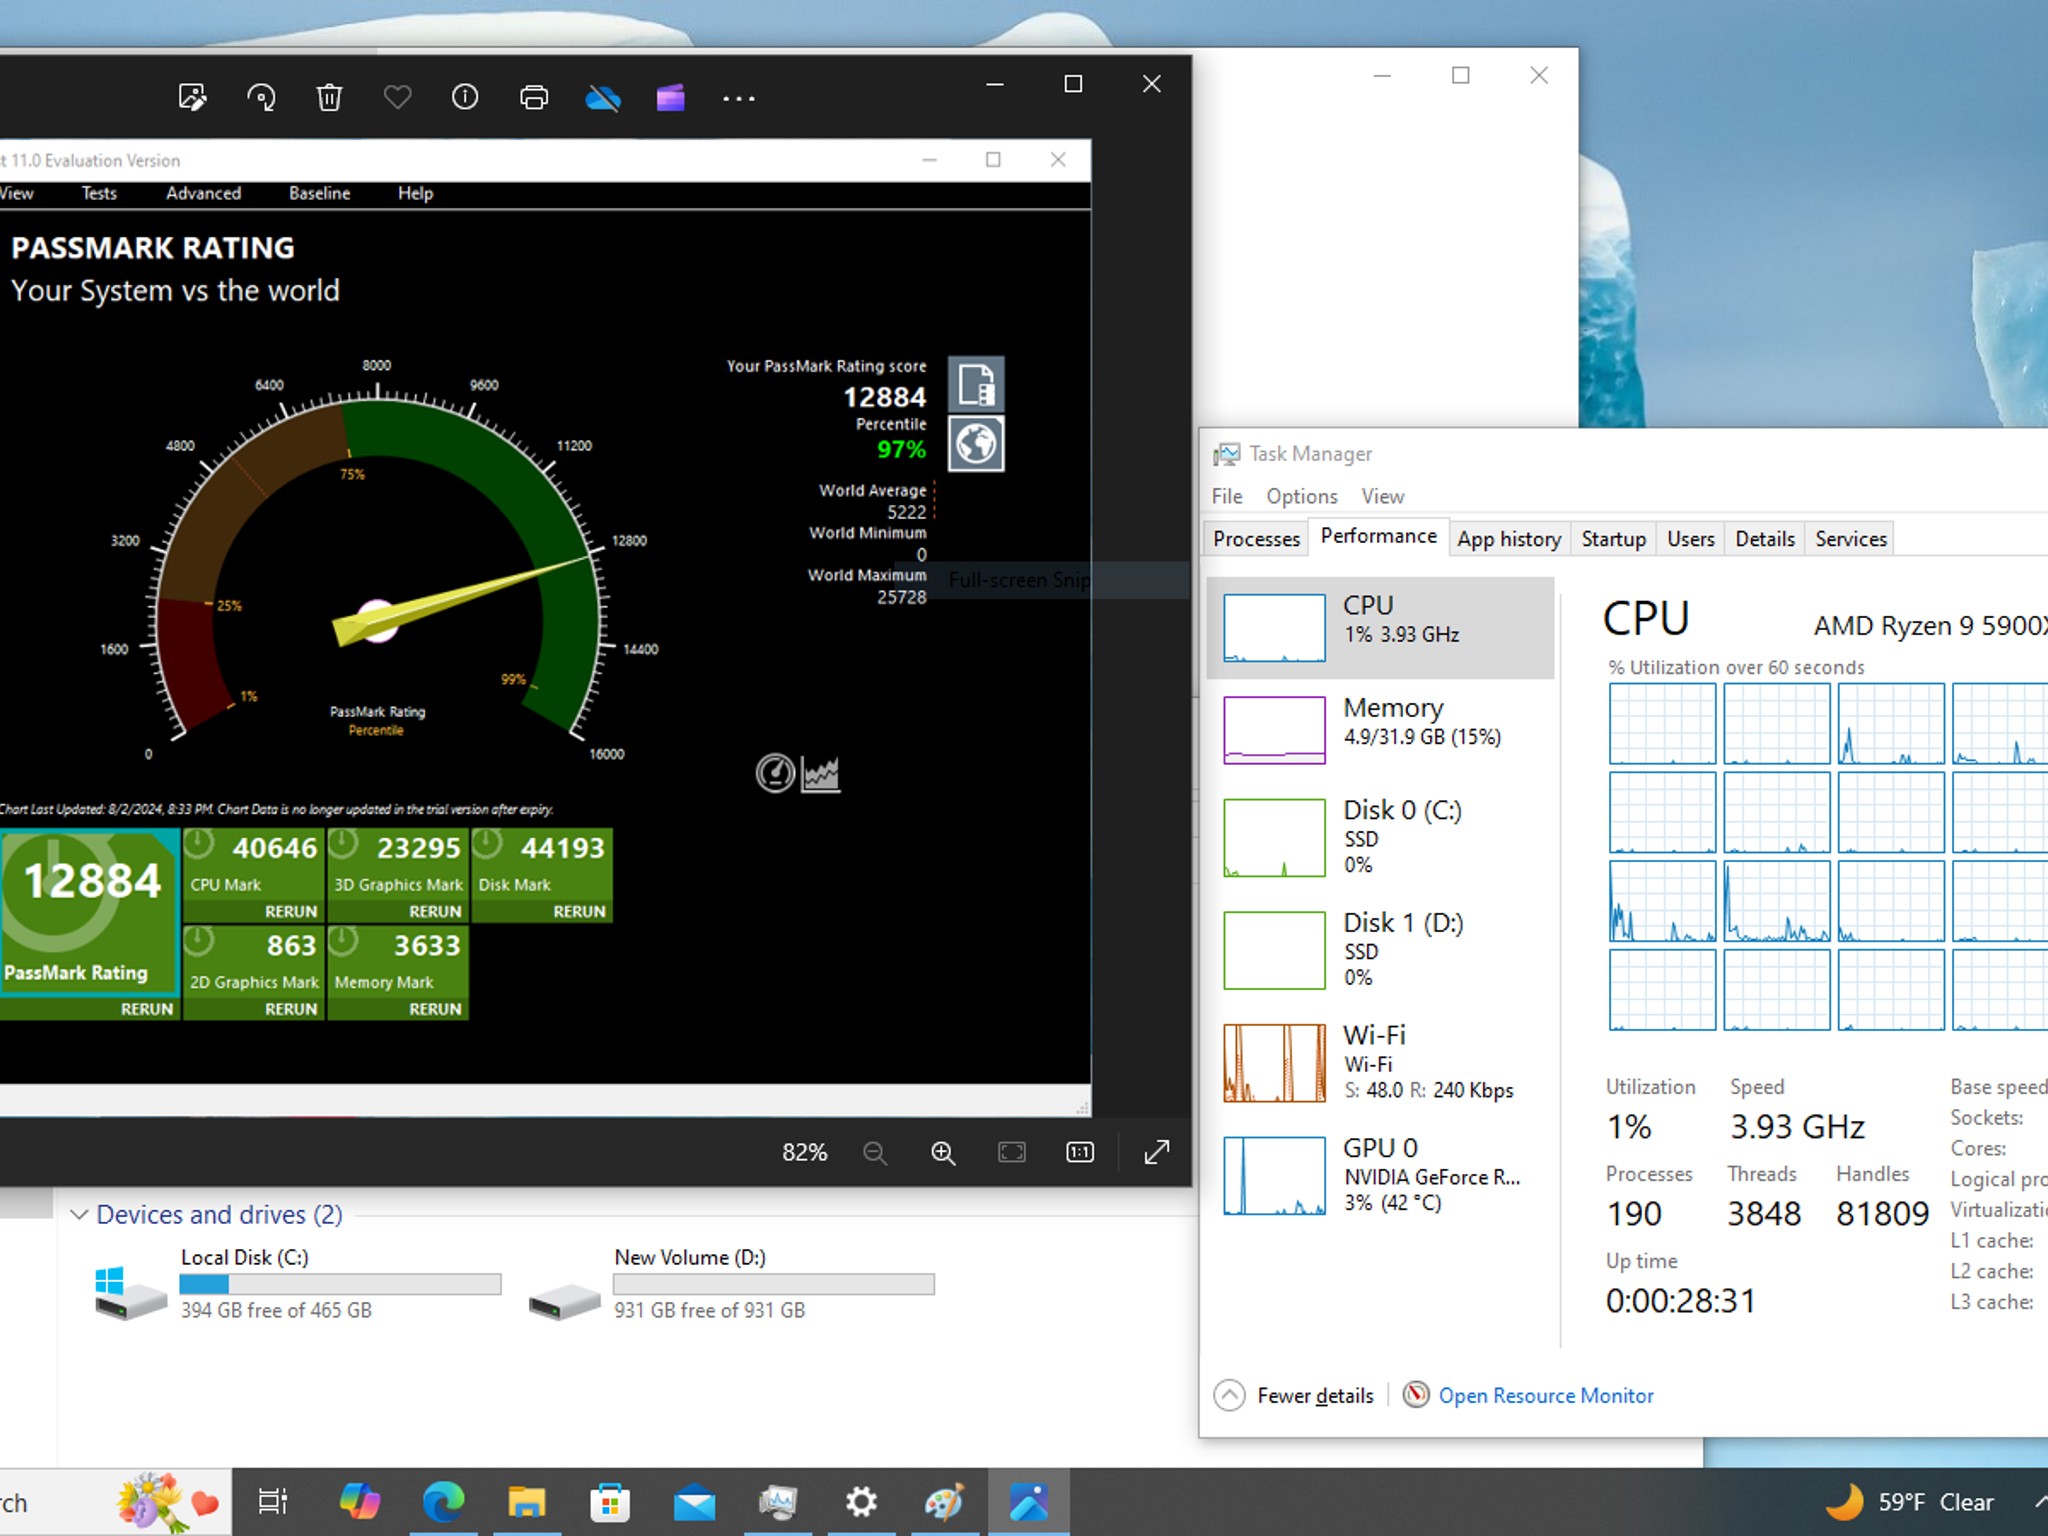2048x1536 pixels.
Task: Print the current image
Action: click(x=533, y=97)
